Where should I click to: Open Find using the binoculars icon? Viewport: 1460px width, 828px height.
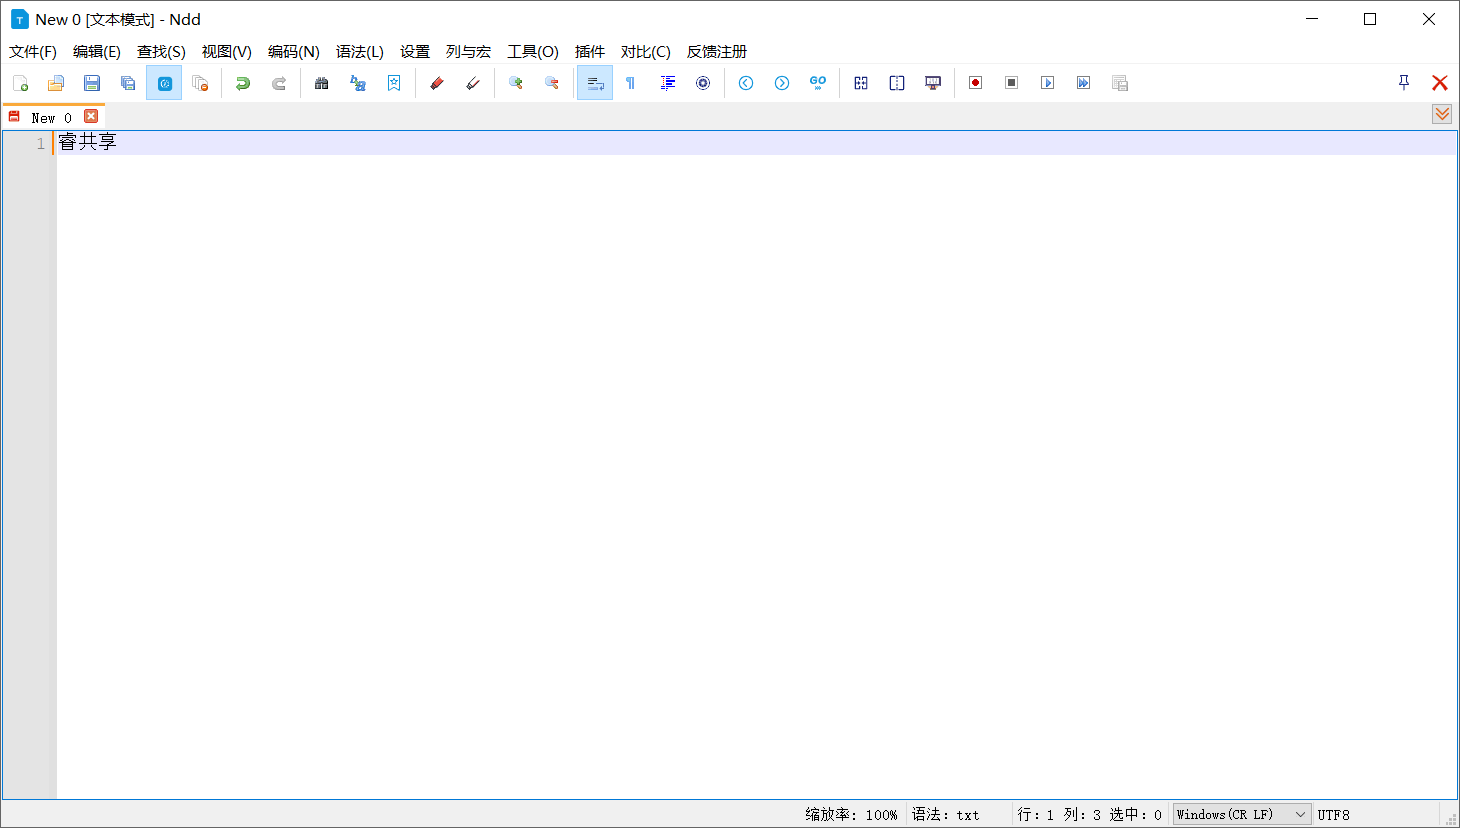point(321,83)
